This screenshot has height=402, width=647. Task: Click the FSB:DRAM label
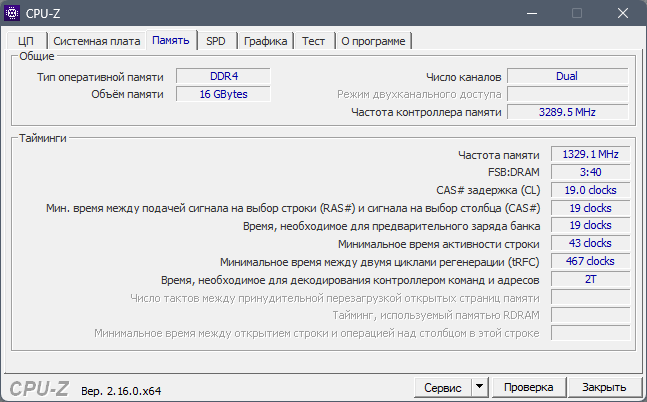click(x=514, y=172)
